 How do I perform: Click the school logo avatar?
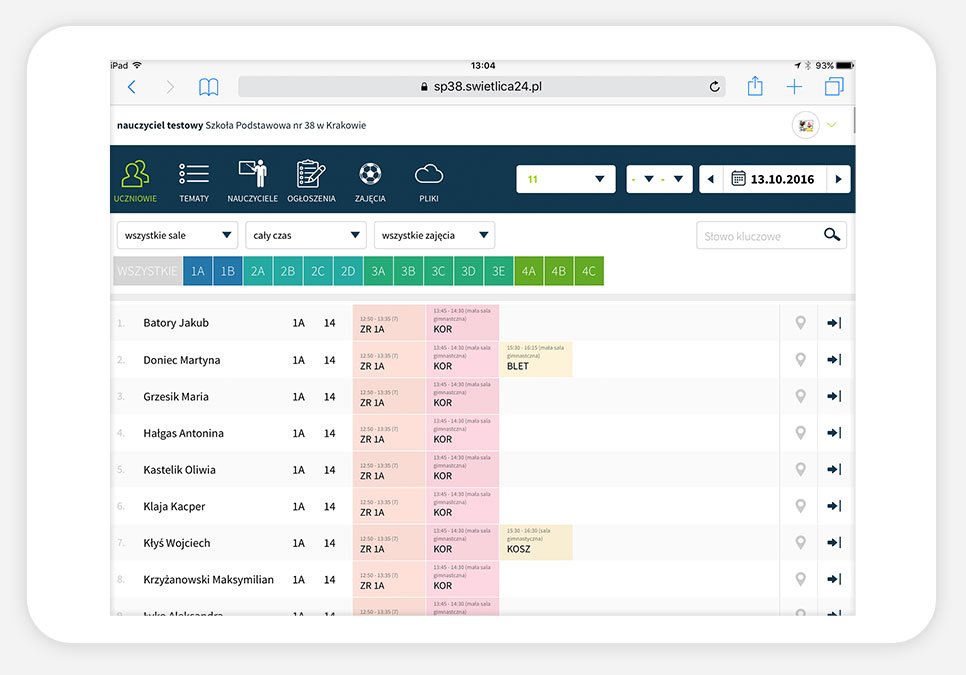(805, 125)
